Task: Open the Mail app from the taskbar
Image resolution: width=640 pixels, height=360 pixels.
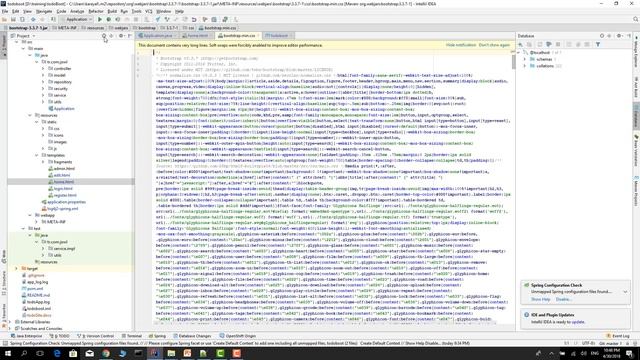Action: [89, 353]
